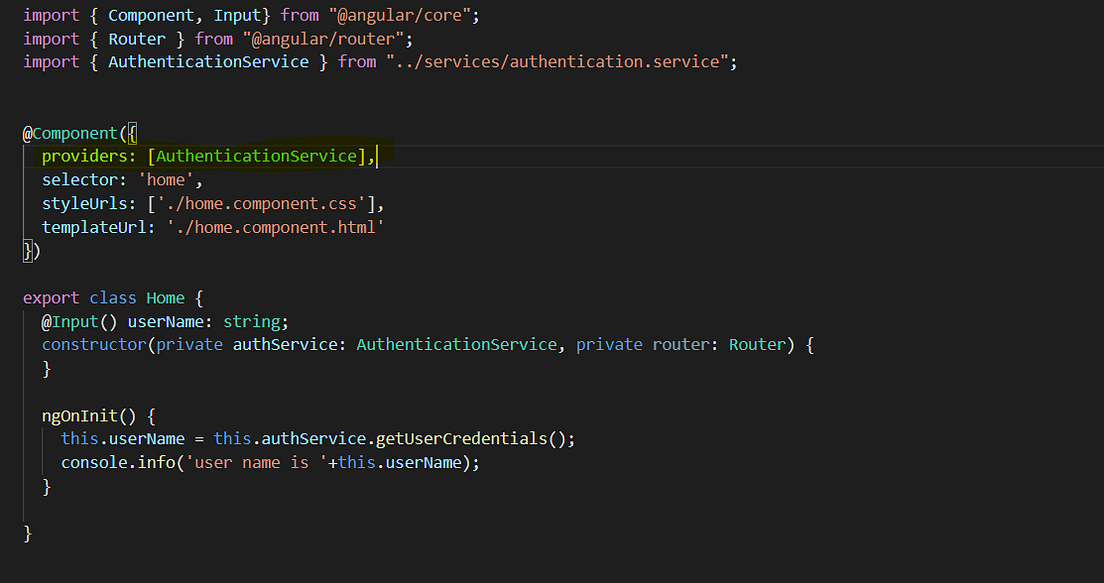This screenshot has height=583, width=1104.
Task: Click the userName string type annotation
Action: 251,321
